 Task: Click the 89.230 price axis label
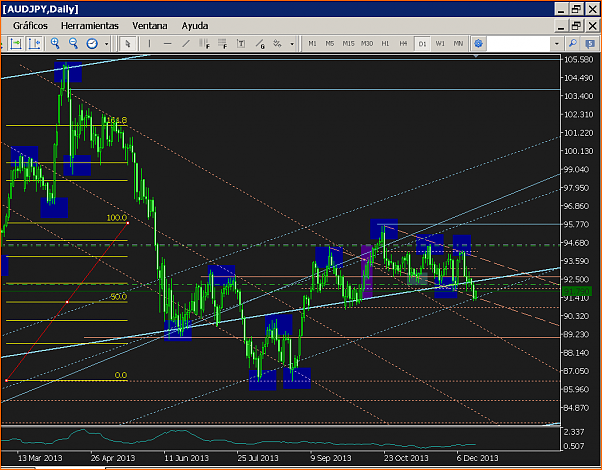tap(576, 334)
